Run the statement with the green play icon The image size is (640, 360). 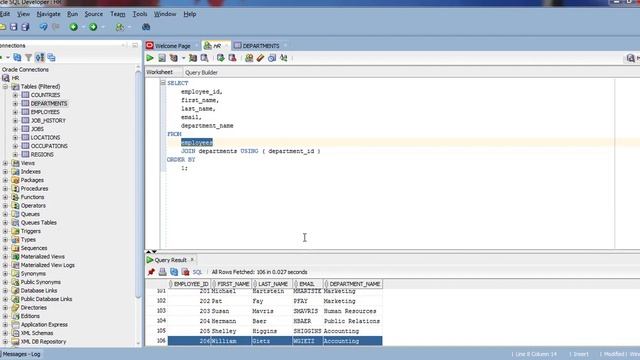pyautogui.click(x=150, y=58)
